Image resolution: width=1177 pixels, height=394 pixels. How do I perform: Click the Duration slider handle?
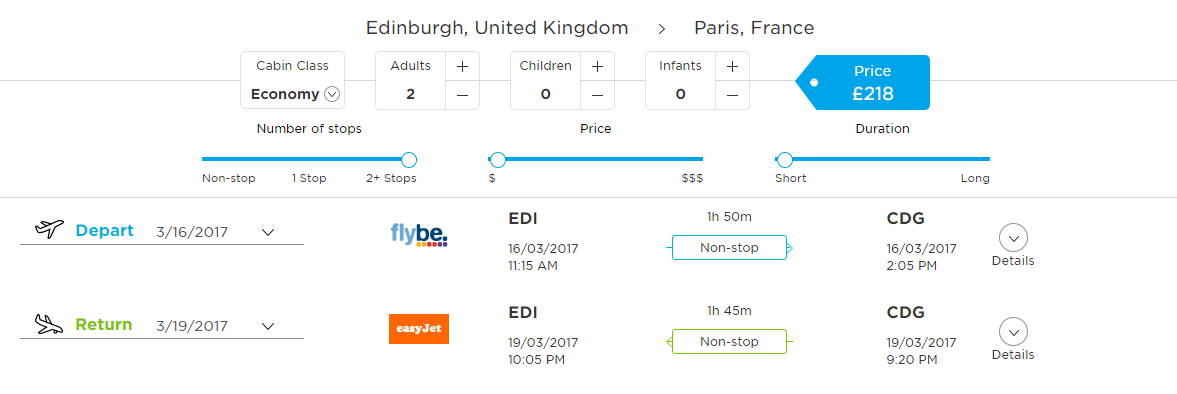pos(784,159)
